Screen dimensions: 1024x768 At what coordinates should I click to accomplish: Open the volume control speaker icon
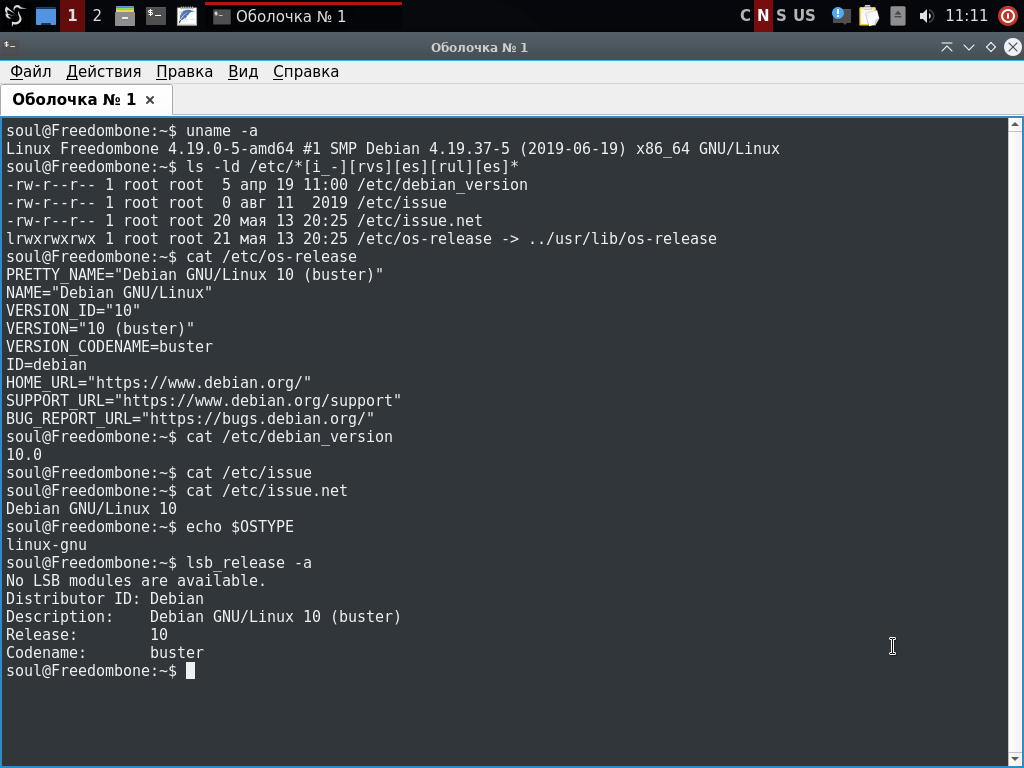click(926, 16)
